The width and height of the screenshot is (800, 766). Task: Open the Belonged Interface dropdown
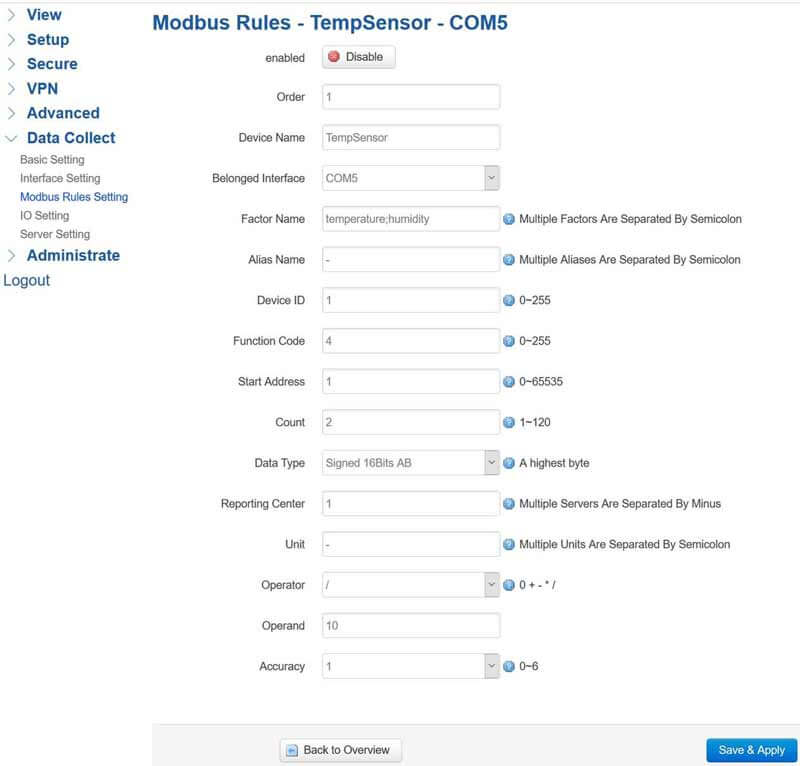[x=489, y=177]
